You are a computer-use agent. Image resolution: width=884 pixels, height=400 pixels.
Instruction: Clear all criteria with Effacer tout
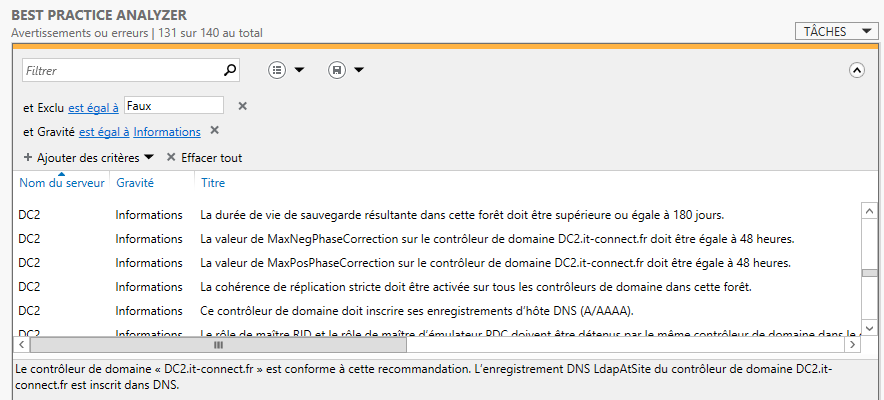coord(204,158)
